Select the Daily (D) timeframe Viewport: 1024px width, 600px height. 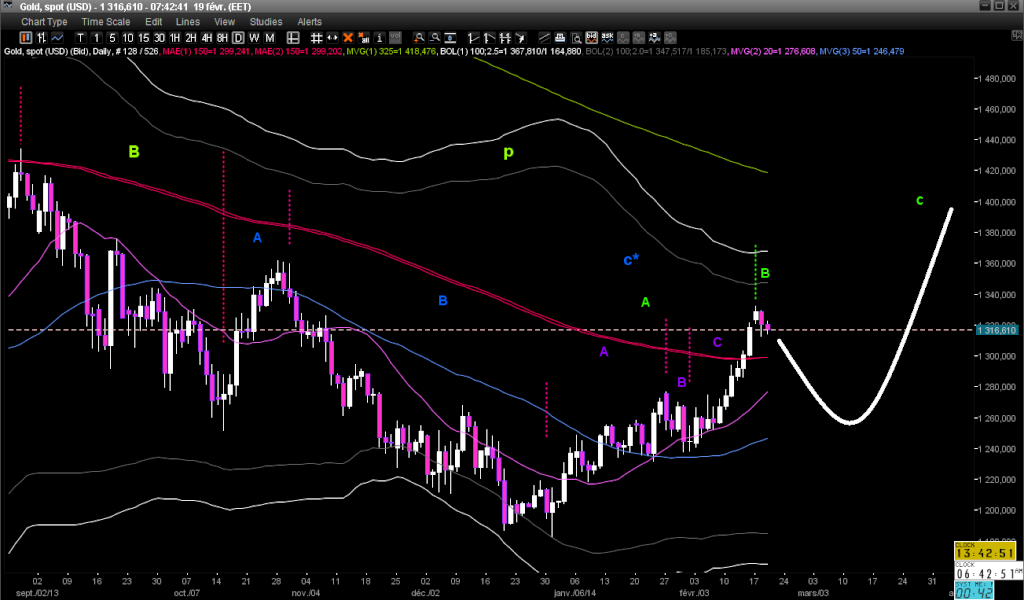(238, 38)
